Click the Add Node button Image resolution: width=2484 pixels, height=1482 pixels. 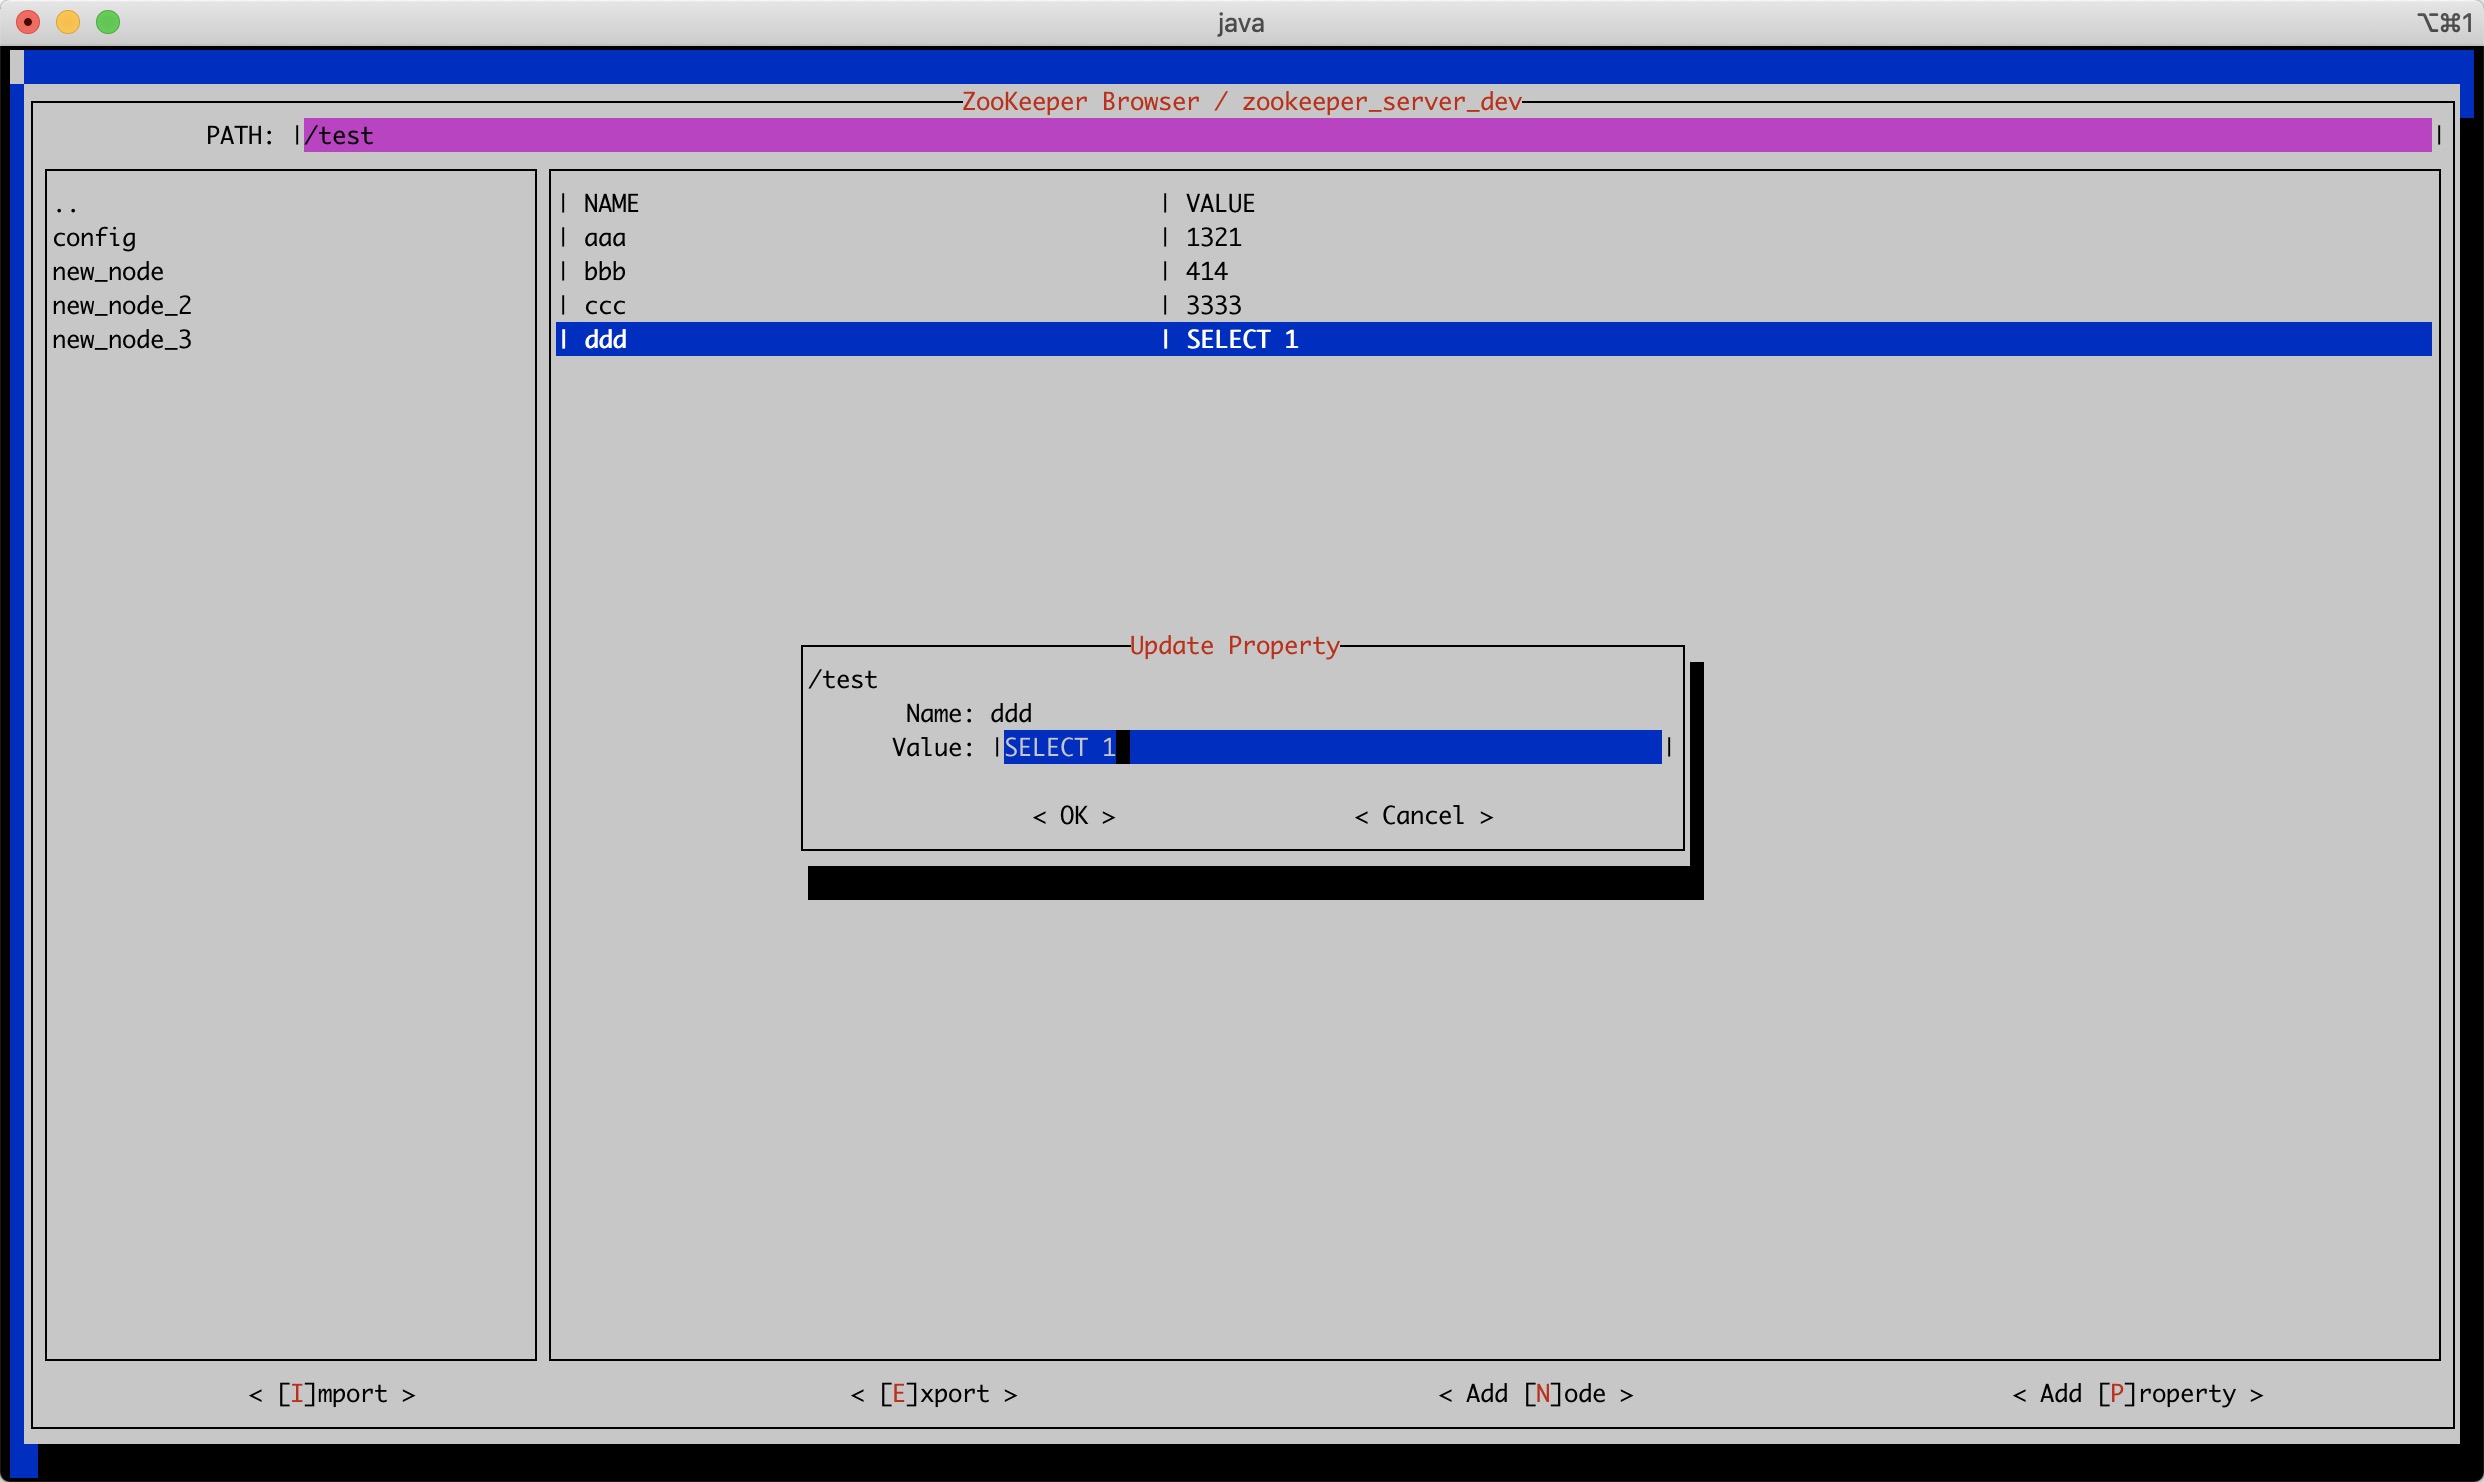[x=1535, y=1394]
